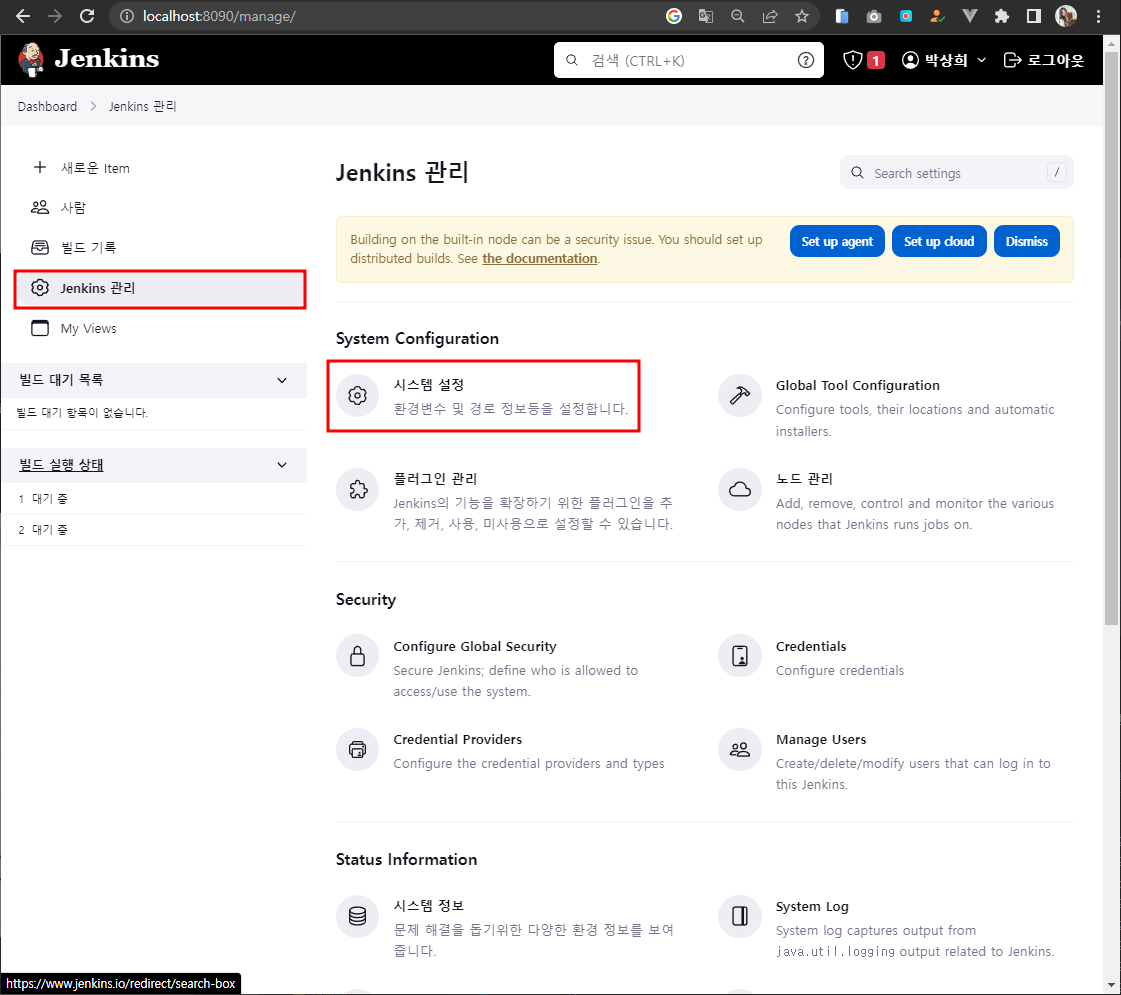
Task: Click the browser reload icon
Action: tap(87, 16)
